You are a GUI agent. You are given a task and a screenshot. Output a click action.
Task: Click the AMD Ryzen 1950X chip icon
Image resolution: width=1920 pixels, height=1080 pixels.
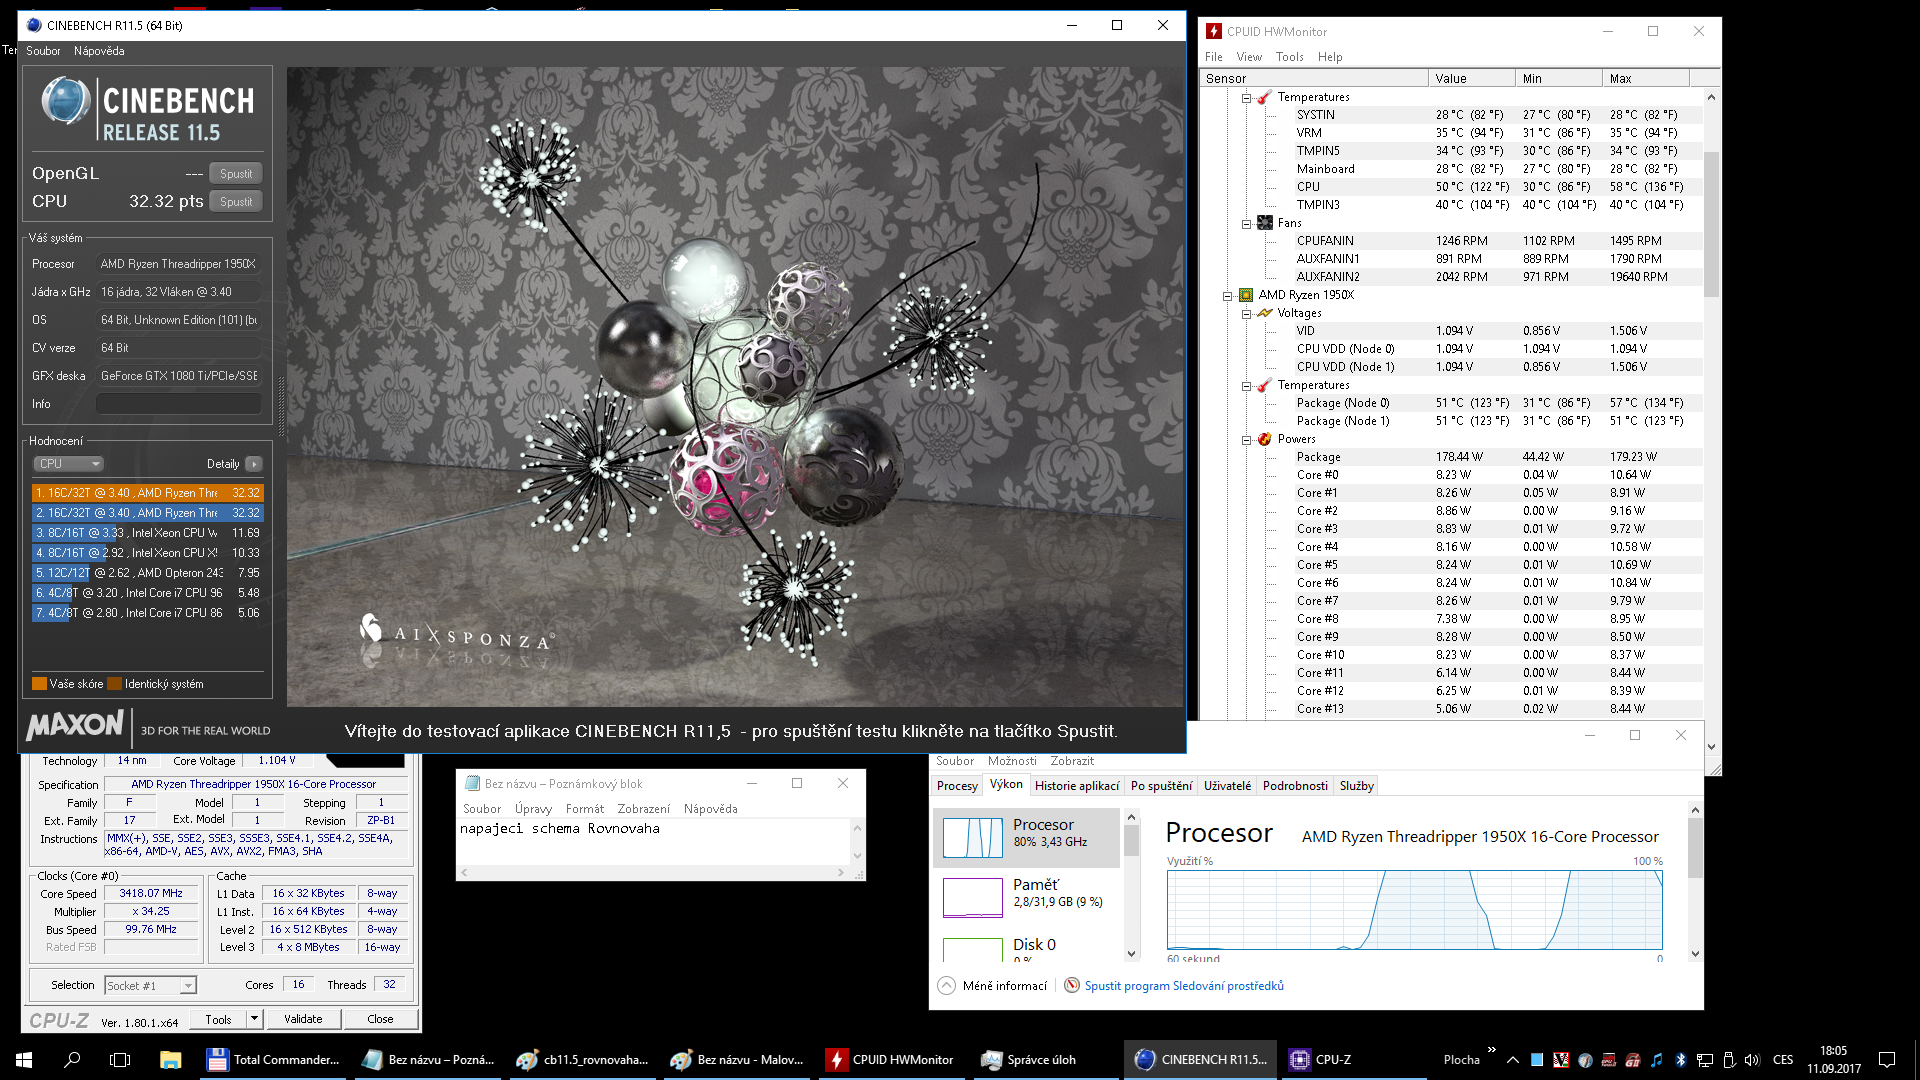point(1246,295)
